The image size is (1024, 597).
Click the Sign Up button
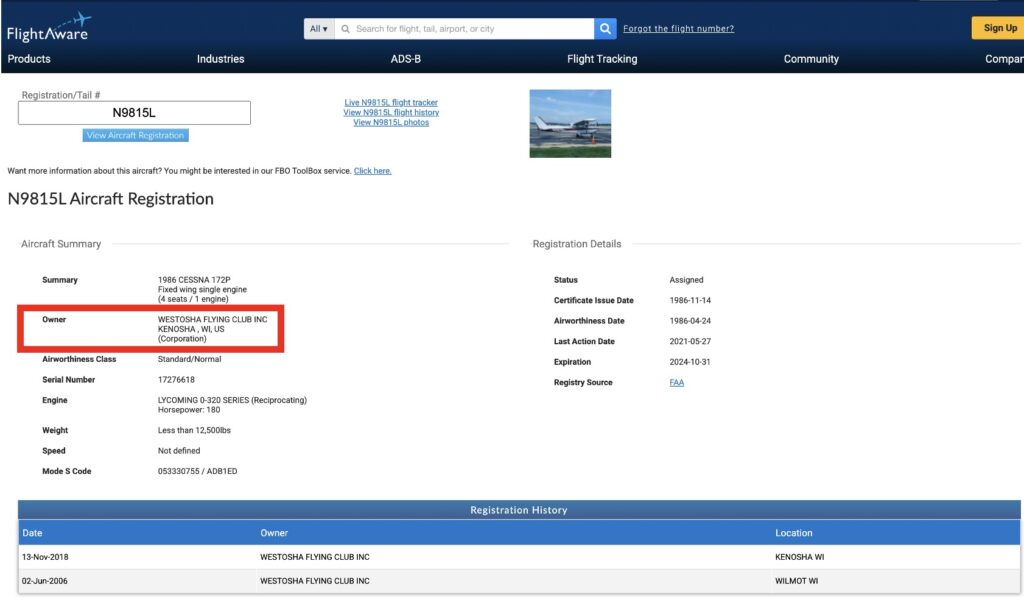999,28
